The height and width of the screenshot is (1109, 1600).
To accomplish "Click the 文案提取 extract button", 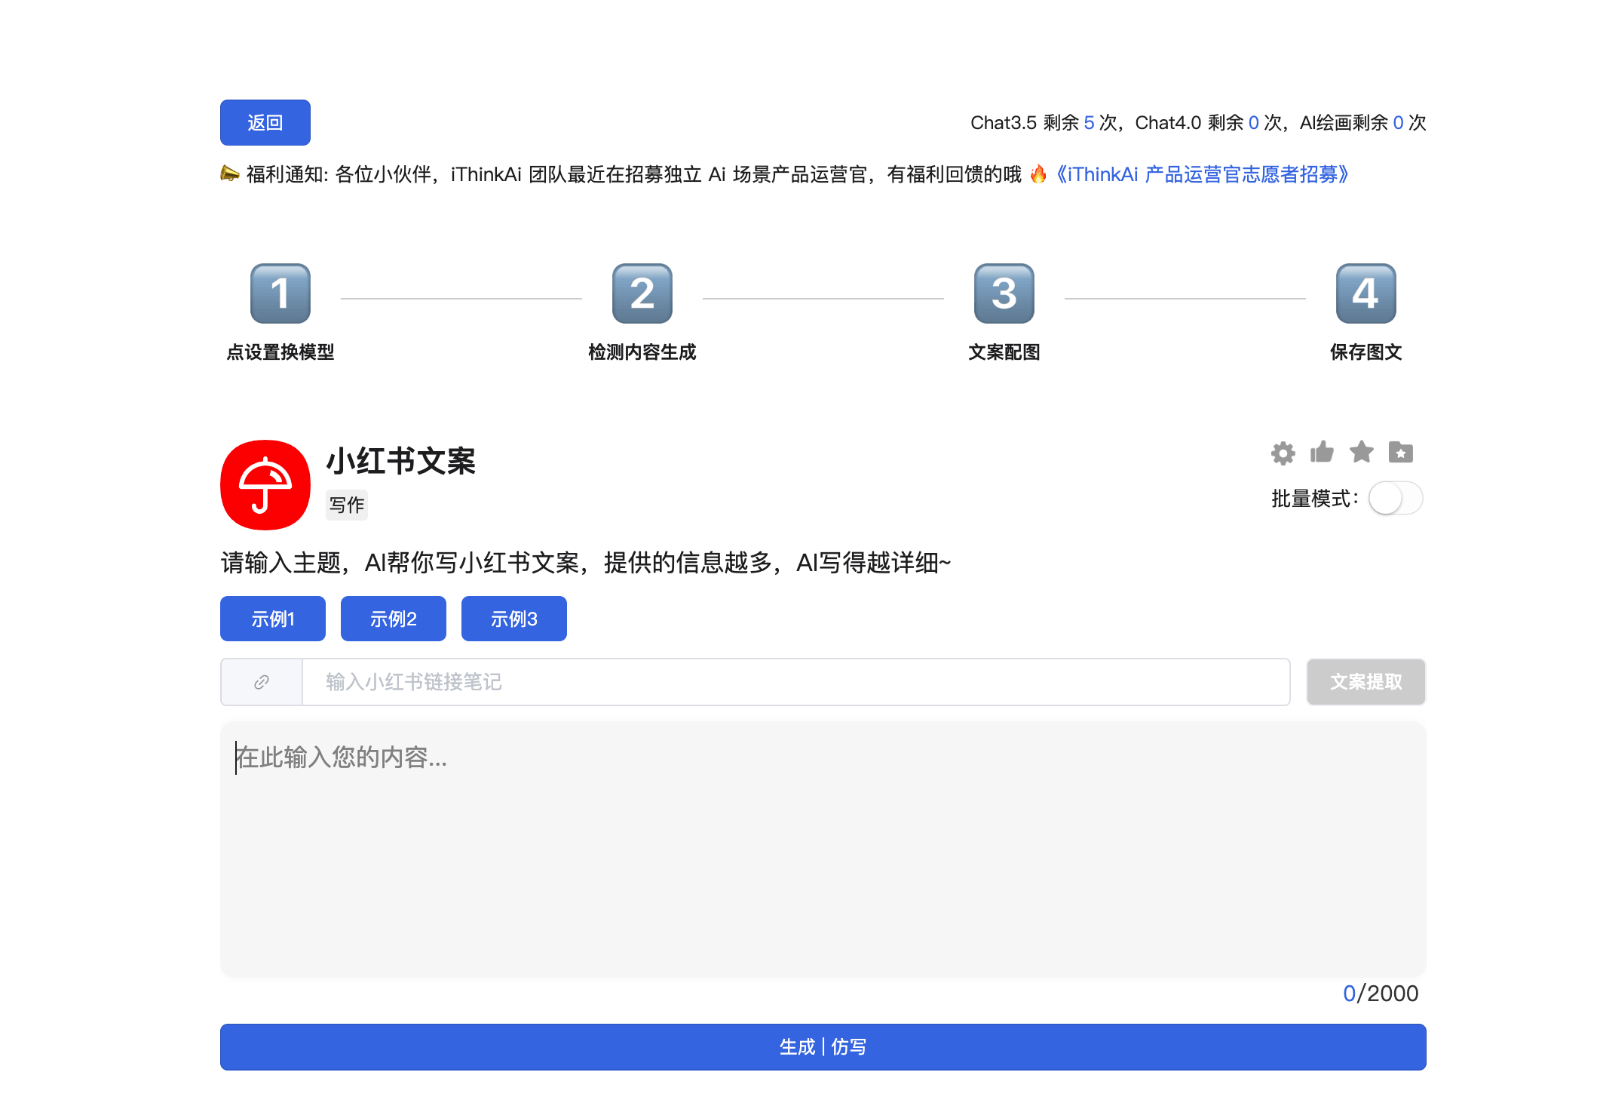I will (1365, 682).
